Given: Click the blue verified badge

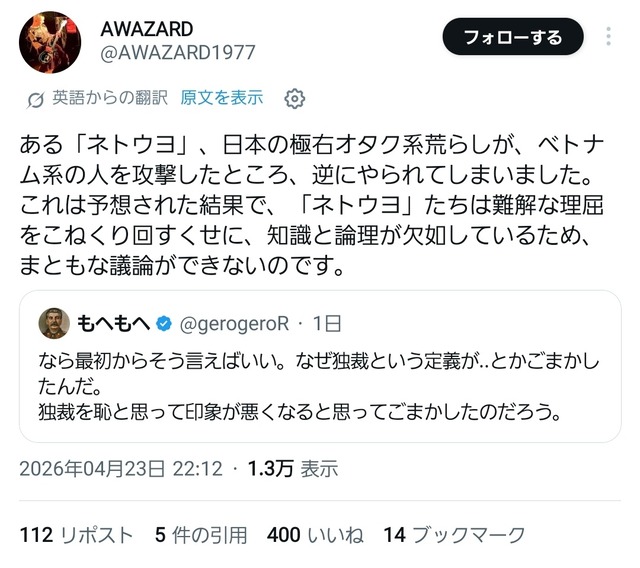Looking at the screenshot, I should (164, 324).
